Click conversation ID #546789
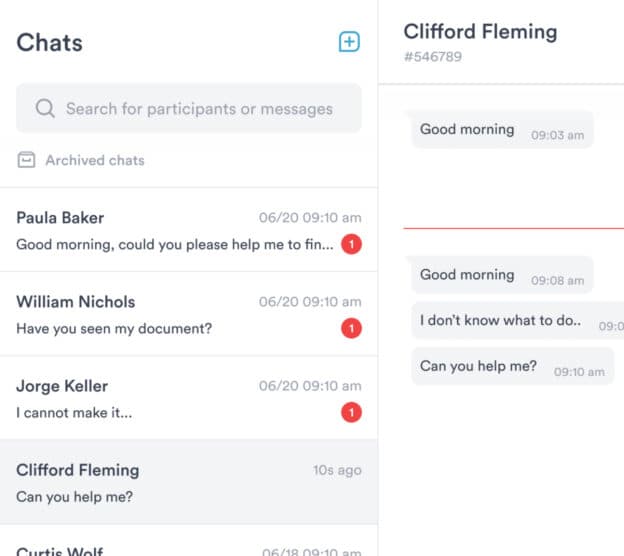Image resolution: width=624 pixels, height=556 pixels. 432,57
